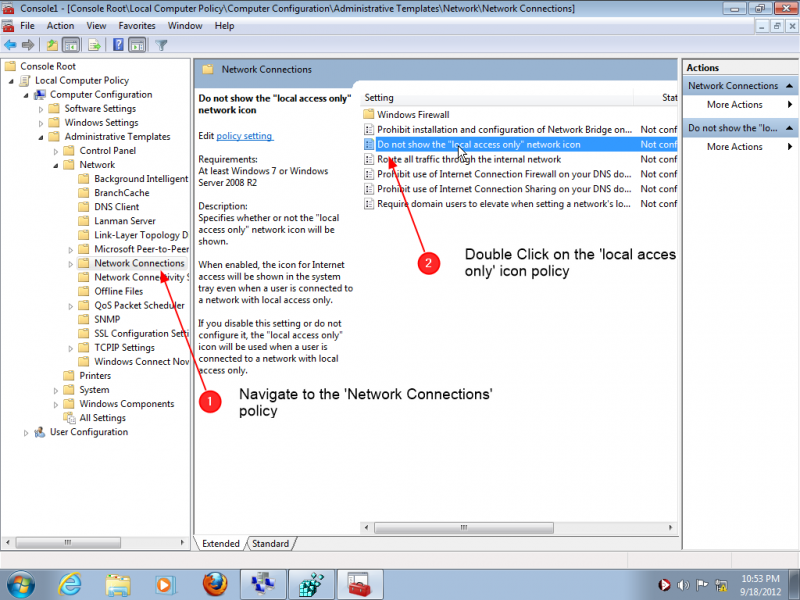Image resolution: width=800 pixels, height=600 pixels.
Task: Click the console tree horizontal scrollbar thumb
Action: pyautogui.click(x=68, y=542)
